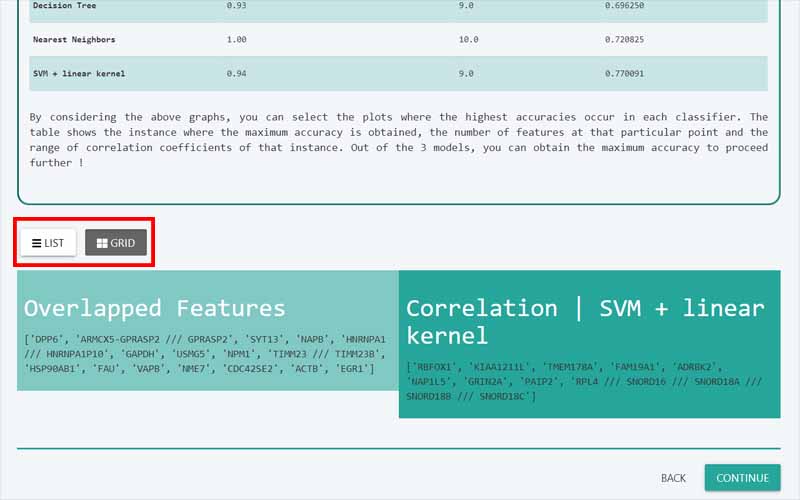This screenshot has width=800, height=500.
Task: Select the 1.00 accuracy value for Nearest Neighbors
Action: point(236,40)
